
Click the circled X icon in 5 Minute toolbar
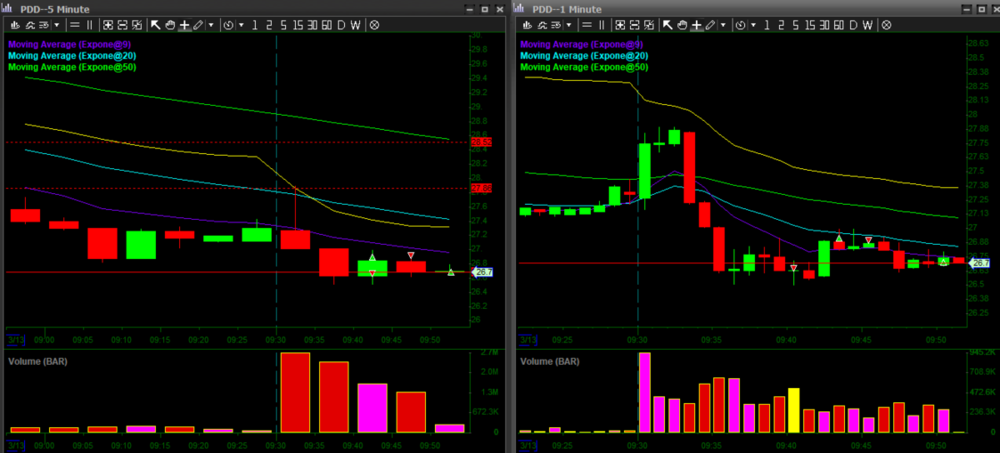tap(374, 23)
